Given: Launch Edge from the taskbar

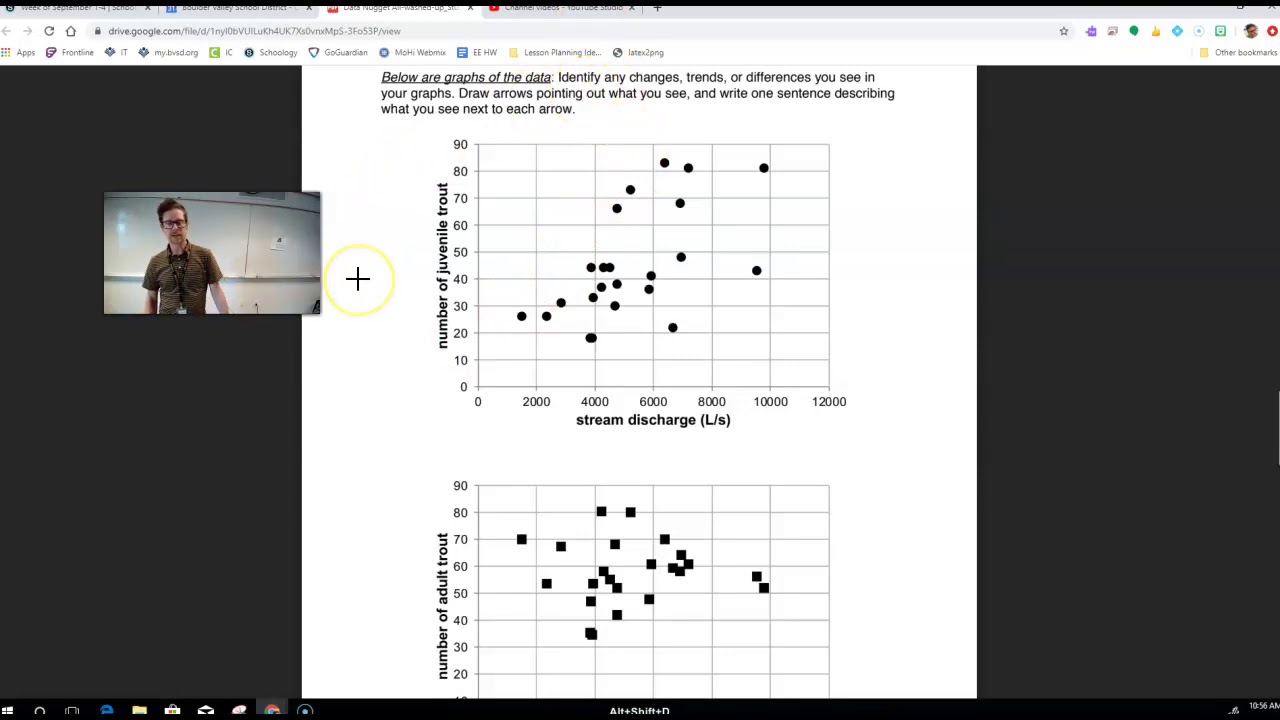Looking at the screenshot, I should (106, 711).
